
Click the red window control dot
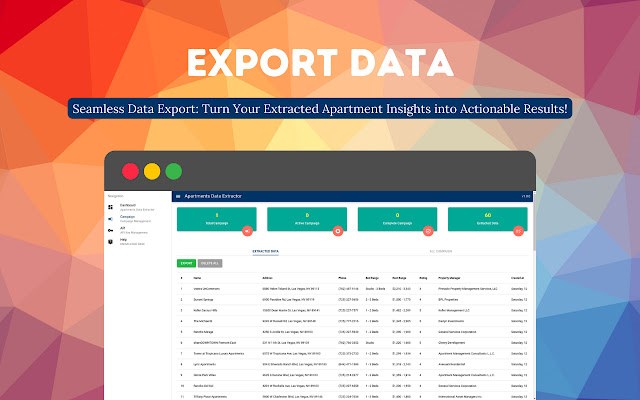(130, 171)
